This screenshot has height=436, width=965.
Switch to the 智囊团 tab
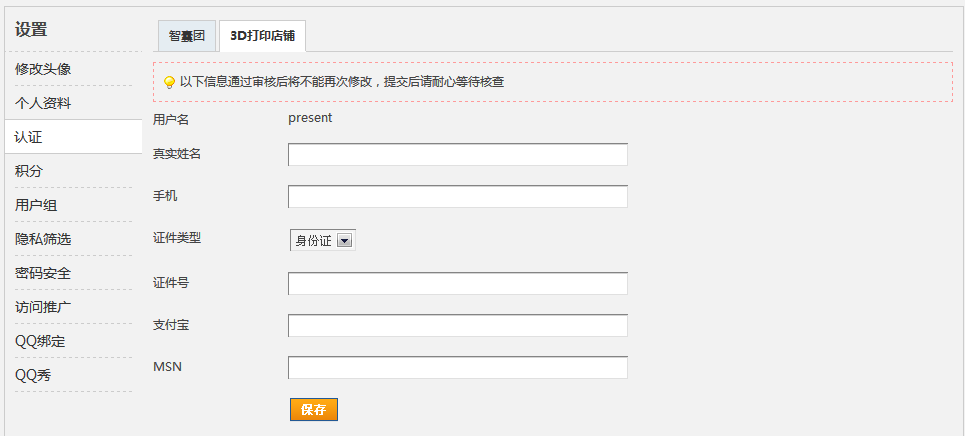tap(186, 36)
